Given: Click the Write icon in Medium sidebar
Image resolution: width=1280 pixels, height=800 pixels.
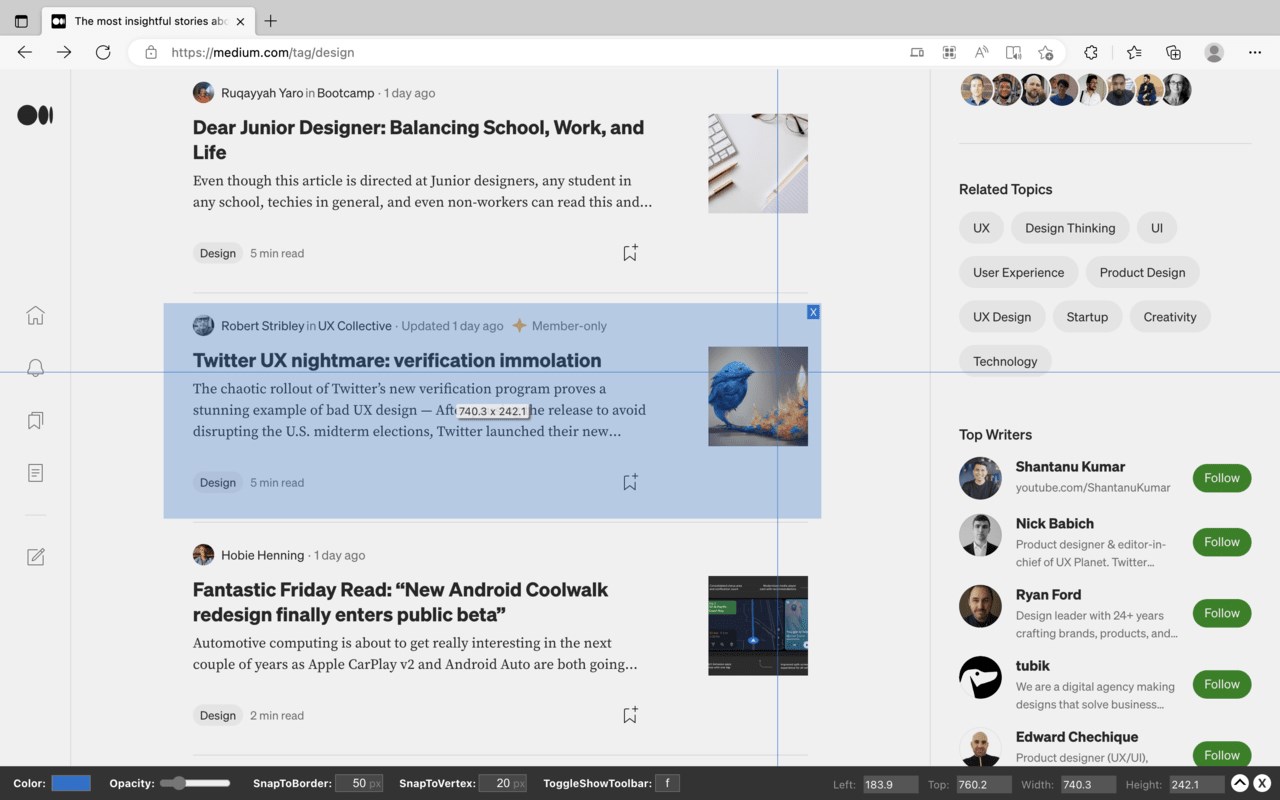Looking at the screenshot, I should click(x=35, y=556).
